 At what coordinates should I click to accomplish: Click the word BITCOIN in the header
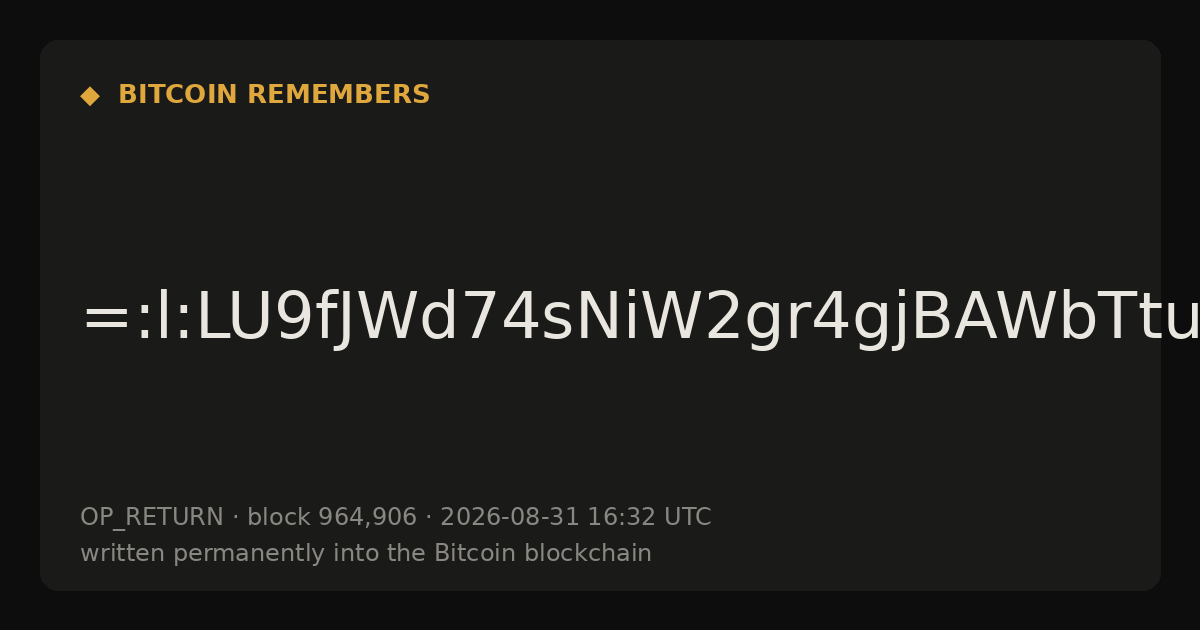pos(179,95)
